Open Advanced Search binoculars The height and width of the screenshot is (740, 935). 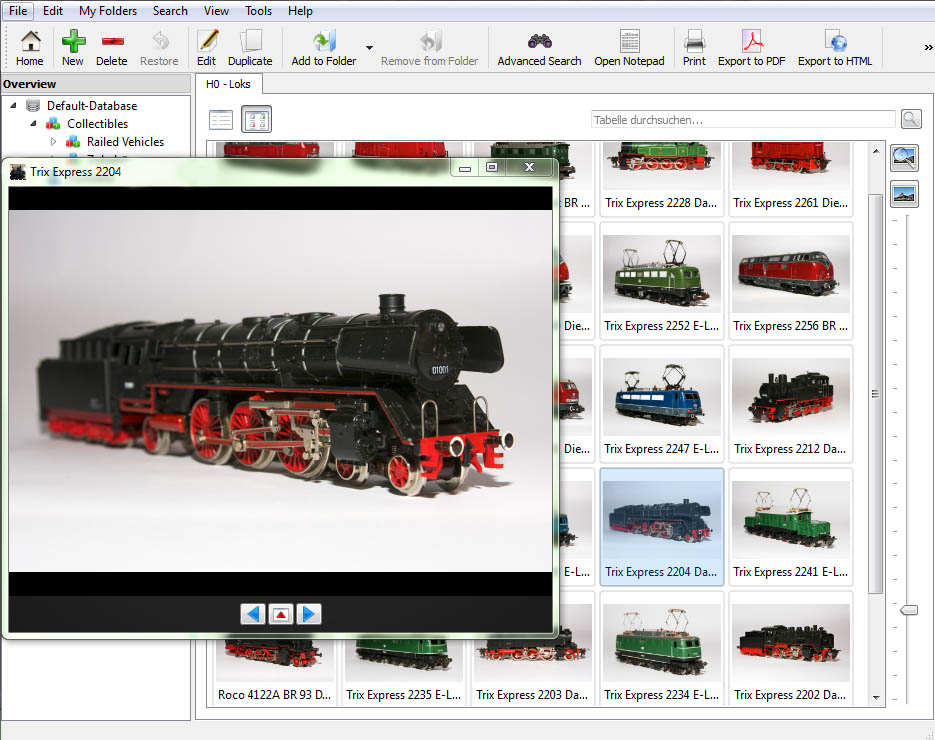pos(539,48)
